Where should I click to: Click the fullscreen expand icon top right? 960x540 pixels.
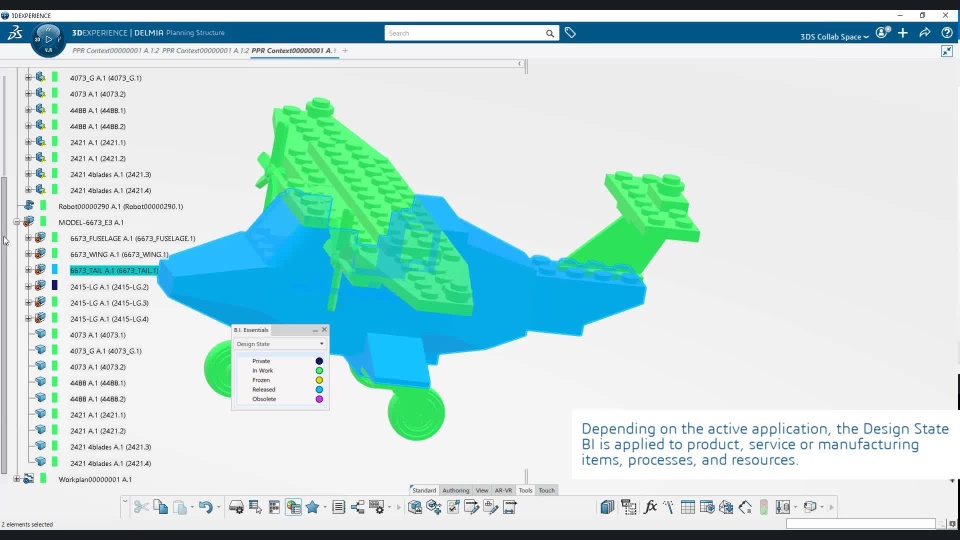click(x=947, y=51)
